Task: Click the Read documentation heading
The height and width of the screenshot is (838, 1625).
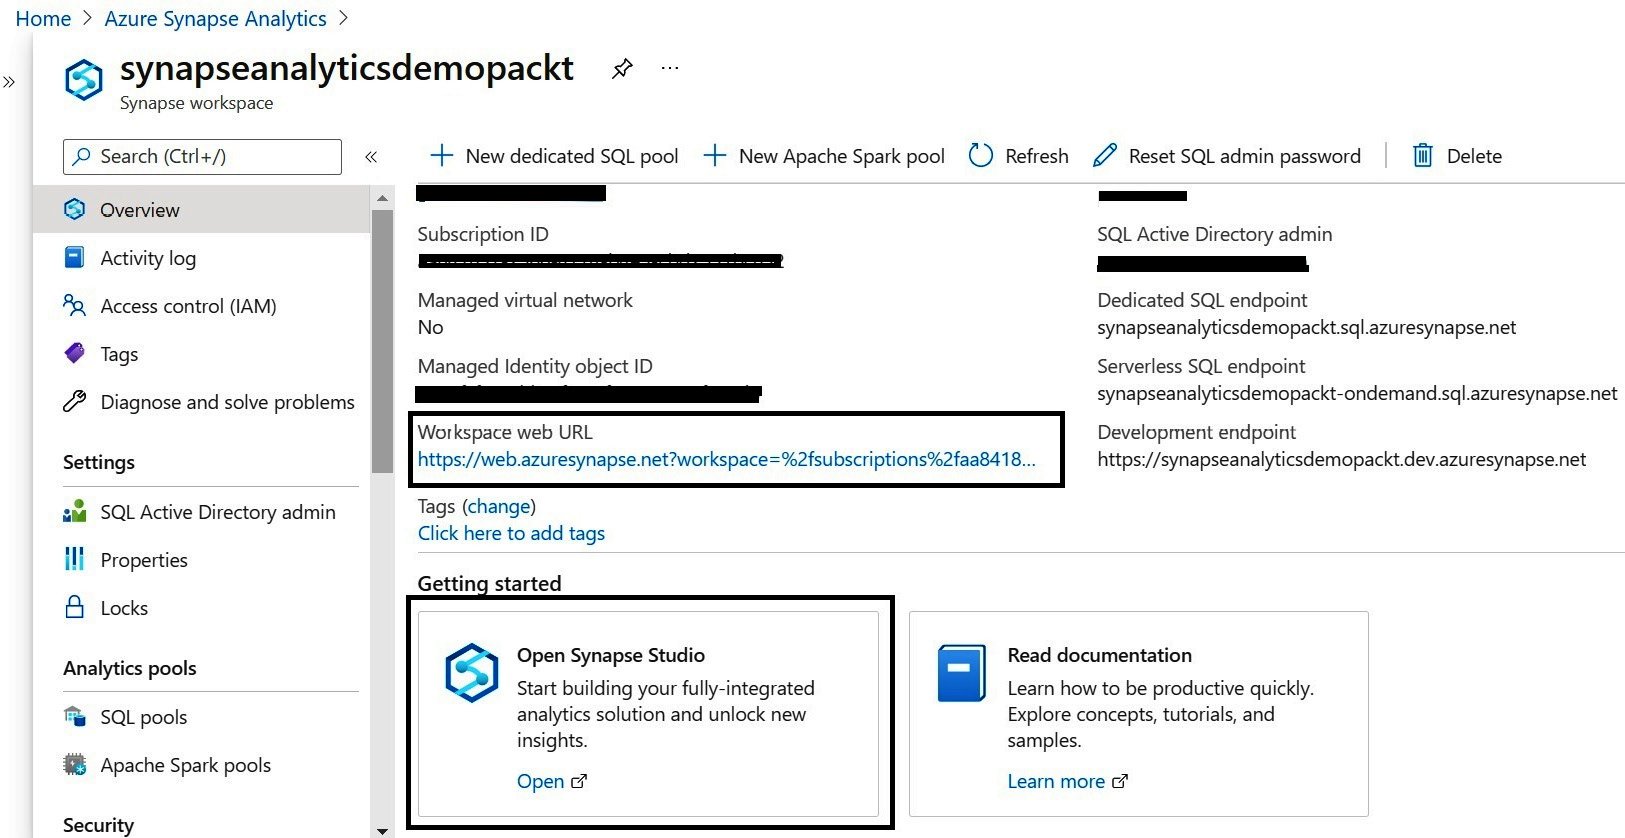Action: coord(1100,655)
